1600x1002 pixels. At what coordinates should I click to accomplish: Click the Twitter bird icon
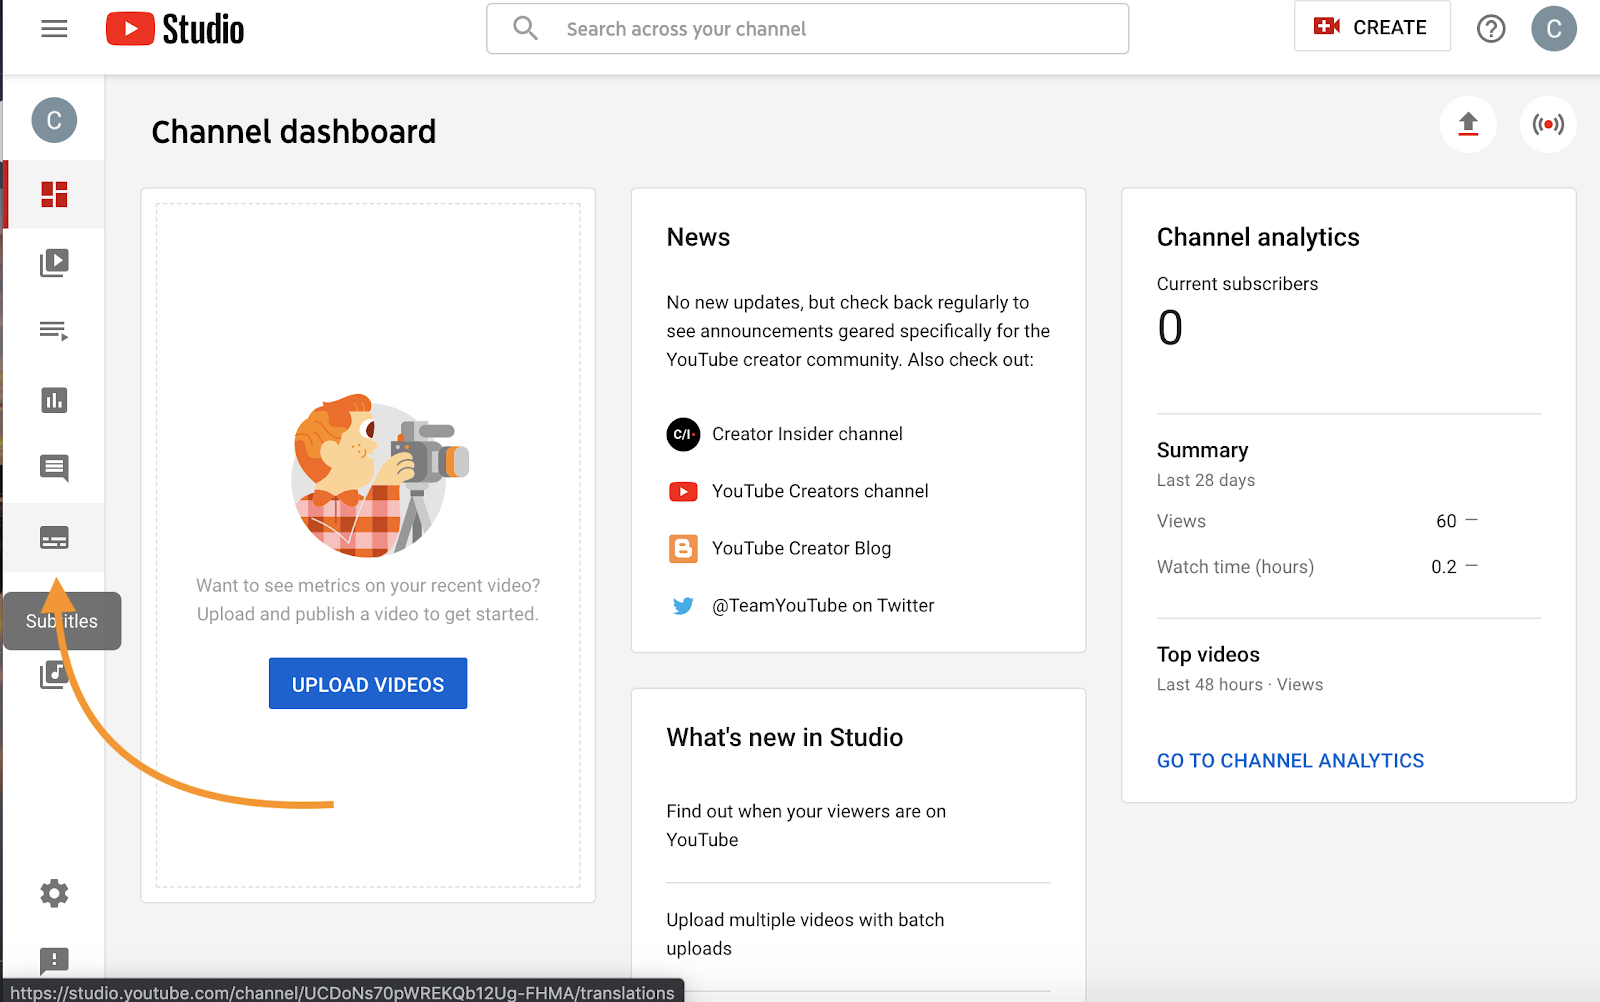tap(683, 605)
